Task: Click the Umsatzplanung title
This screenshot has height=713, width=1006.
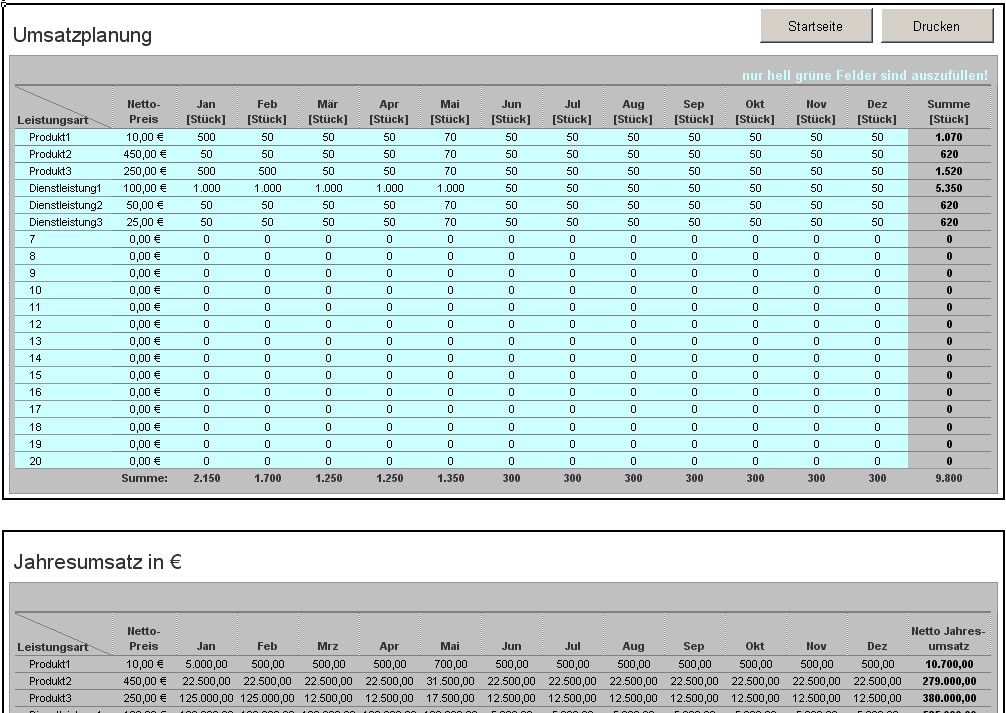Action: pos(82,35)
